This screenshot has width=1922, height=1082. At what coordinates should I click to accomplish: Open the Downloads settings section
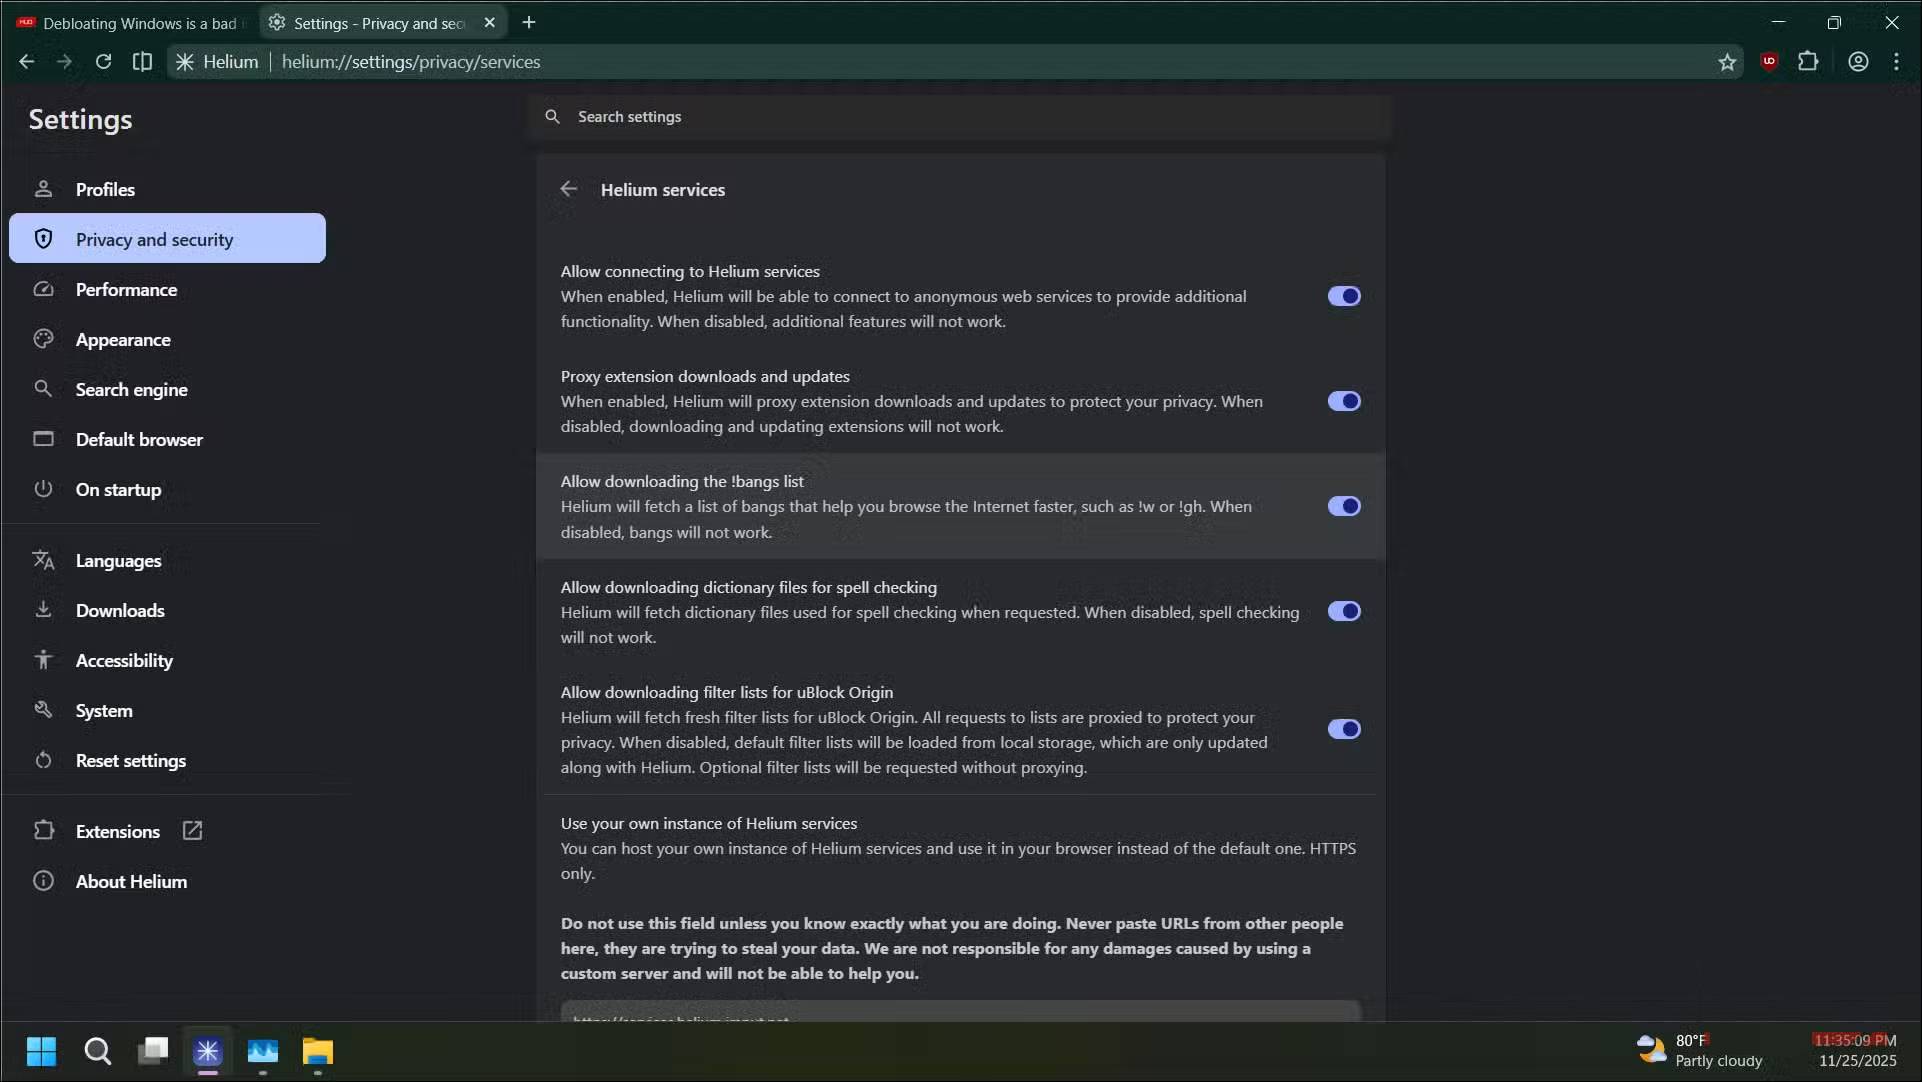coord(121,610)
